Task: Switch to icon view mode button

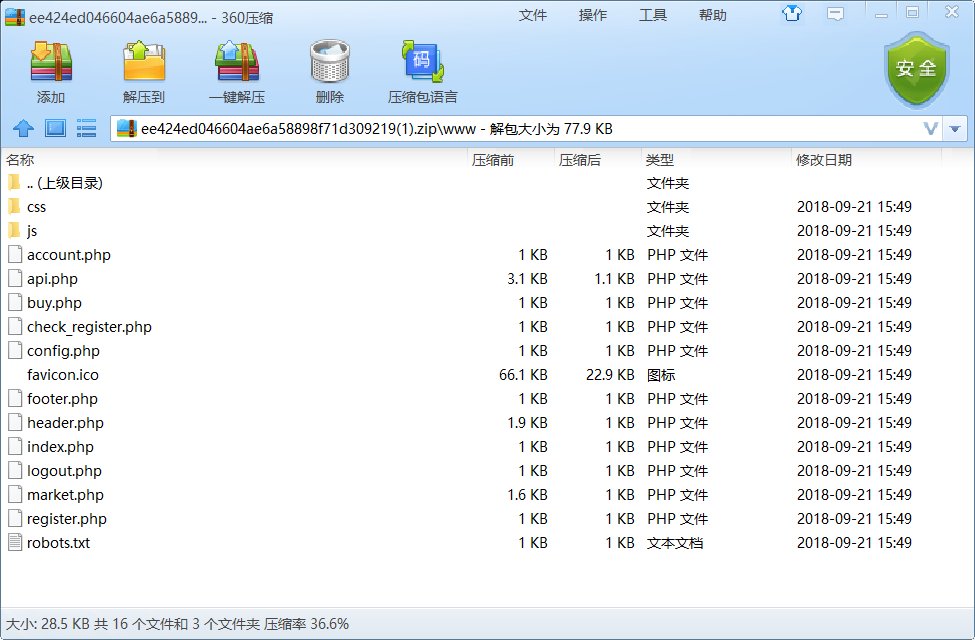Action: (55, 129)
